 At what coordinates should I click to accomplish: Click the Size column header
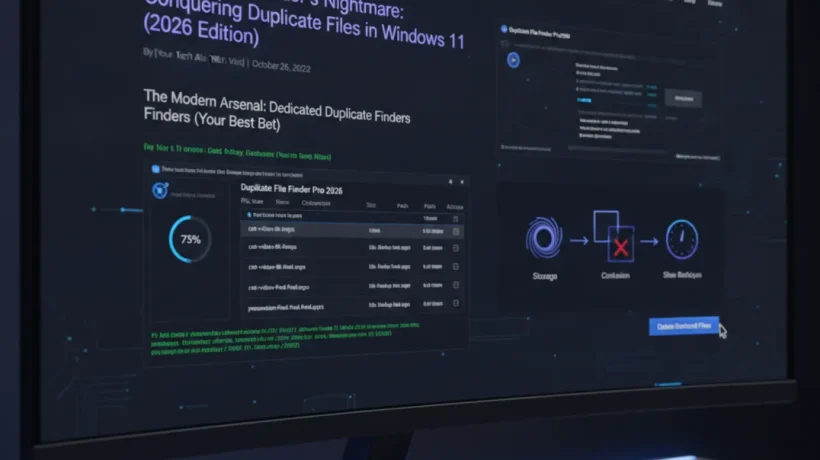click(x=371, y=205)
